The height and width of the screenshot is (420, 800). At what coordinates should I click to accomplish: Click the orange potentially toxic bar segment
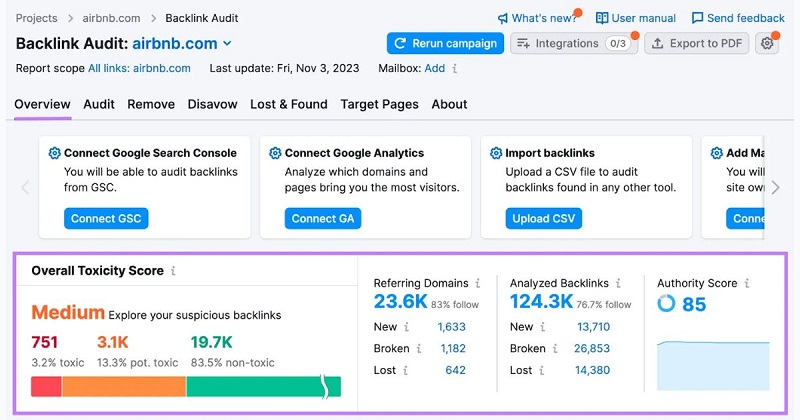pyautogui.click(x=124, y=386)
